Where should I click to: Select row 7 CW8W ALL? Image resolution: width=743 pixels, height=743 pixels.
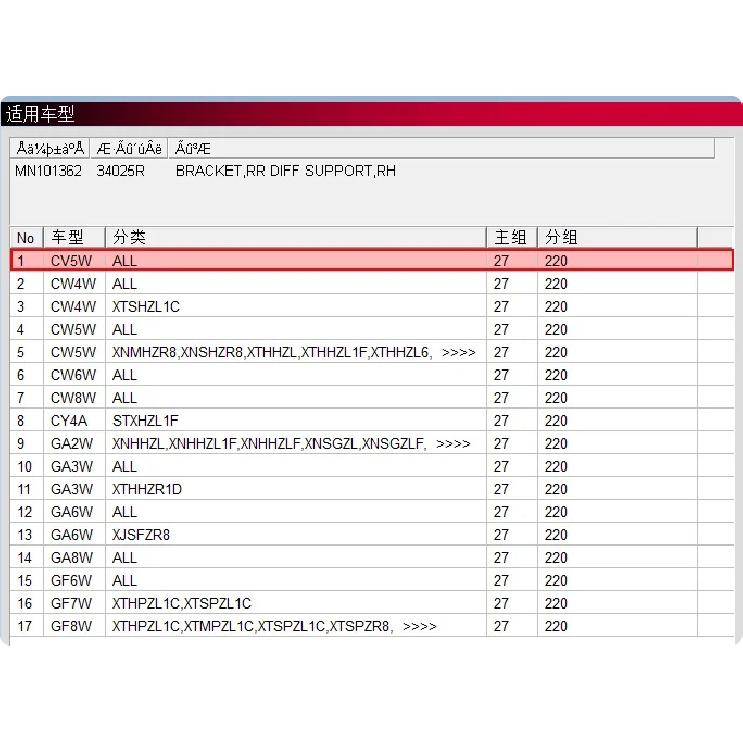[x=372, y=398]
